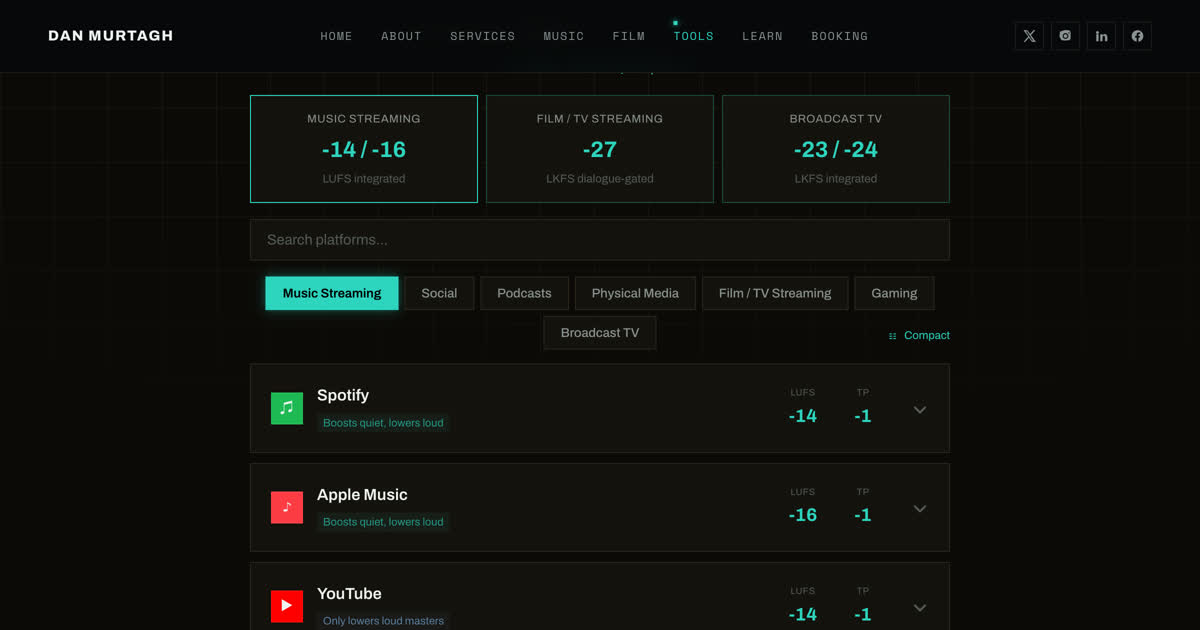This screenshot has height=630, width=1200.
Task: Click the Search platforms input field
Action: click(x=600, y=240)
